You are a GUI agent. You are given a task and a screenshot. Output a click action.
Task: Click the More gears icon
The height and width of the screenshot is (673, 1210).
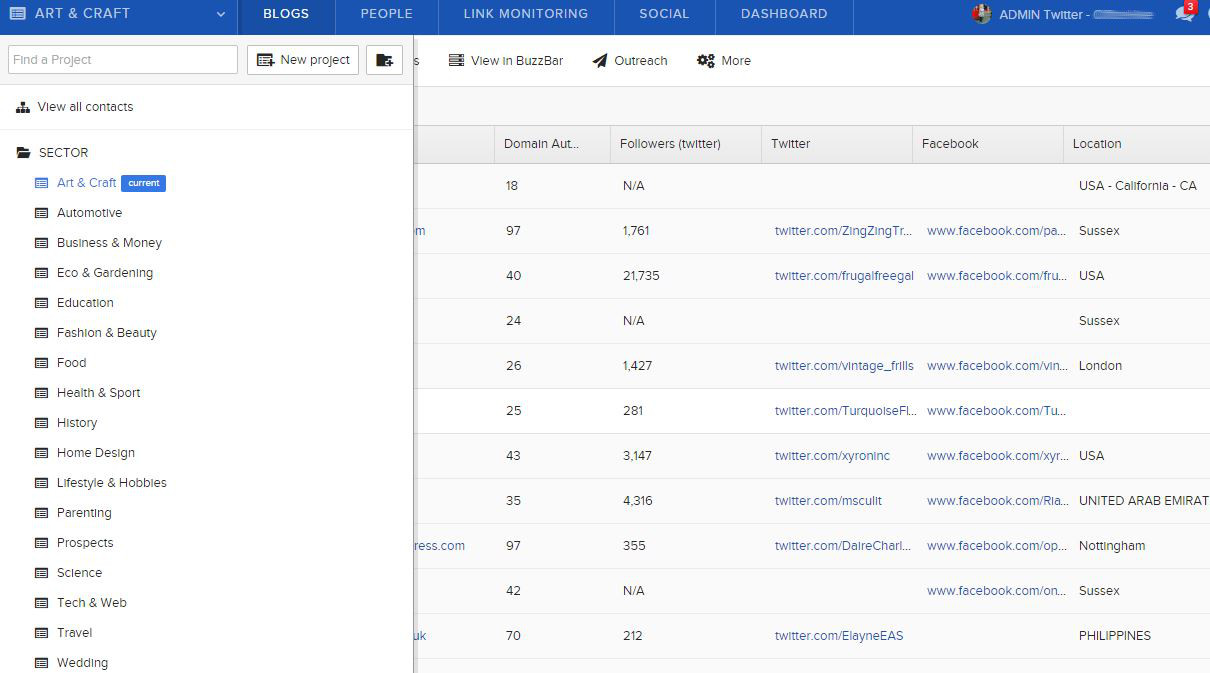pos(705,61)
